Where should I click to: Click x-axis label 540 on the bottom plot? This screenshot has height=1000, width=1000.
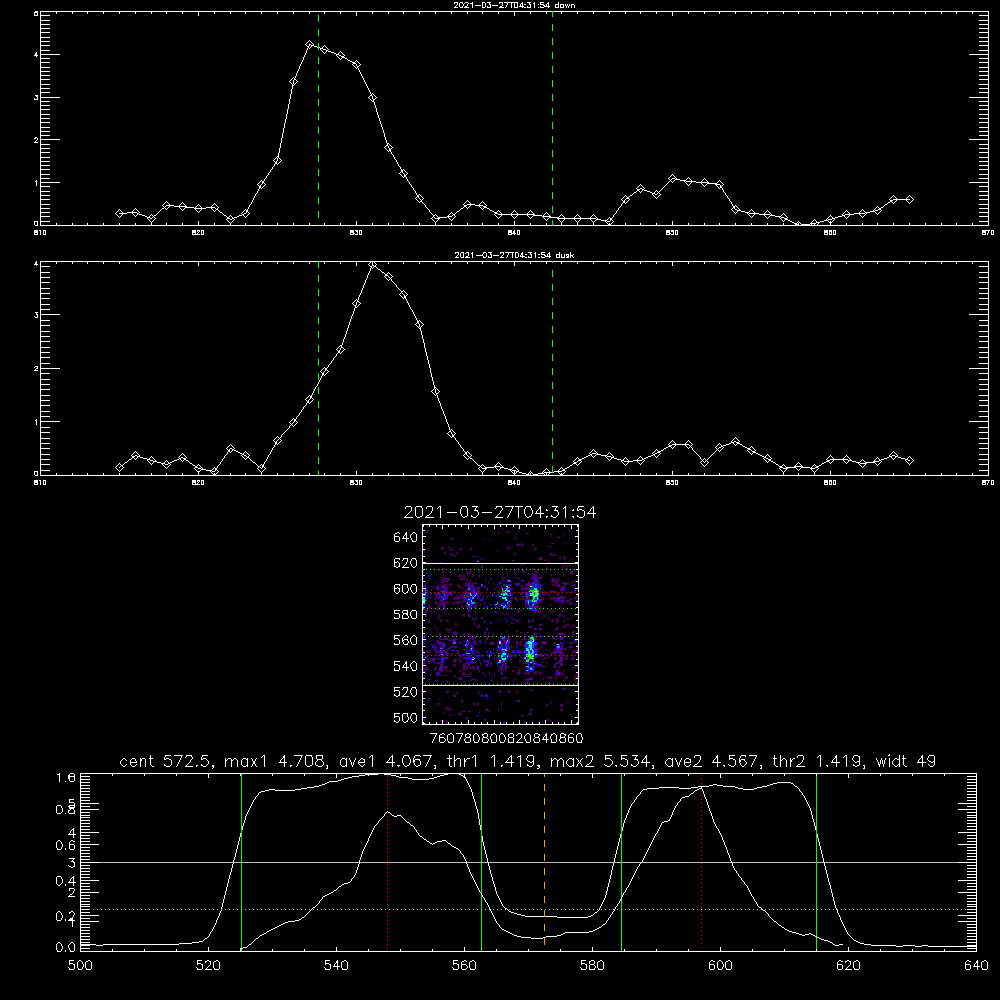[x=336, y=966]
